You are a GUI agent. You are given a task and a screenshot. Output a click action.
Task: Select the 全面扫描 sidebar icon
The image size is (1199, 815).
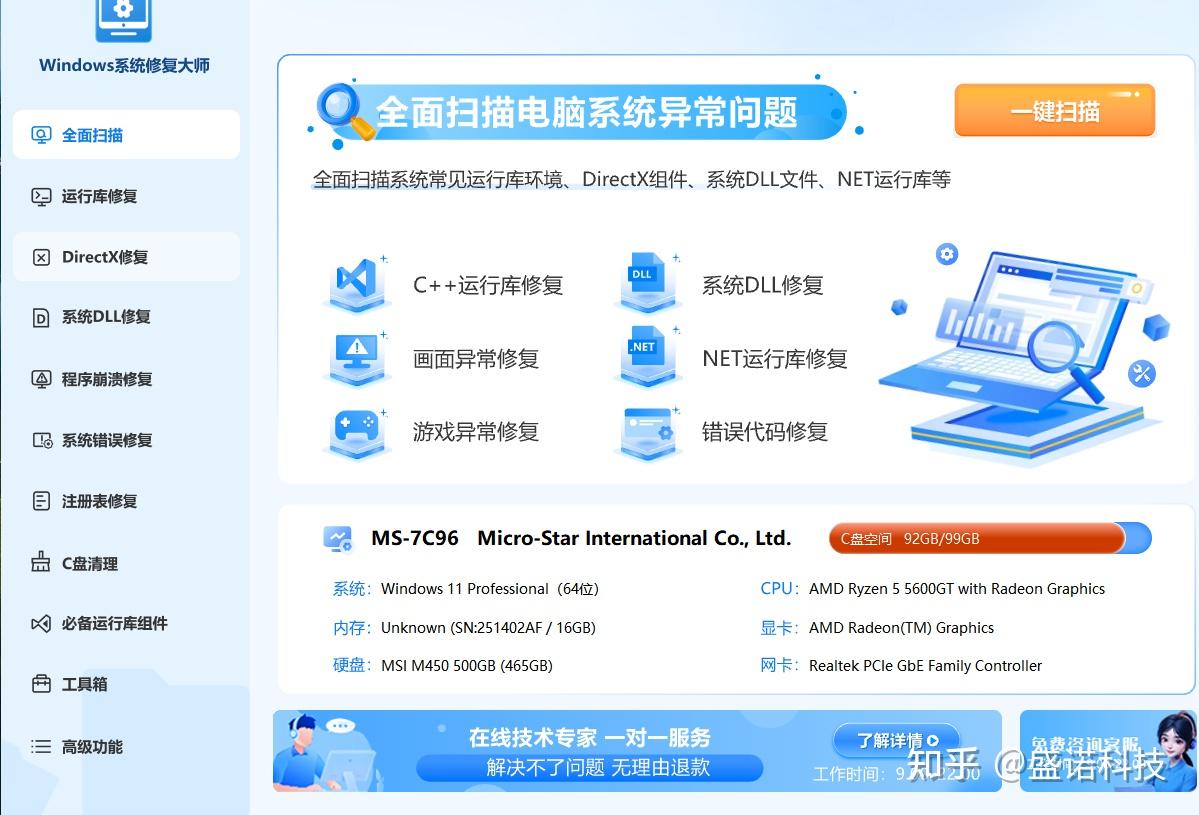[x=41, y=135]
